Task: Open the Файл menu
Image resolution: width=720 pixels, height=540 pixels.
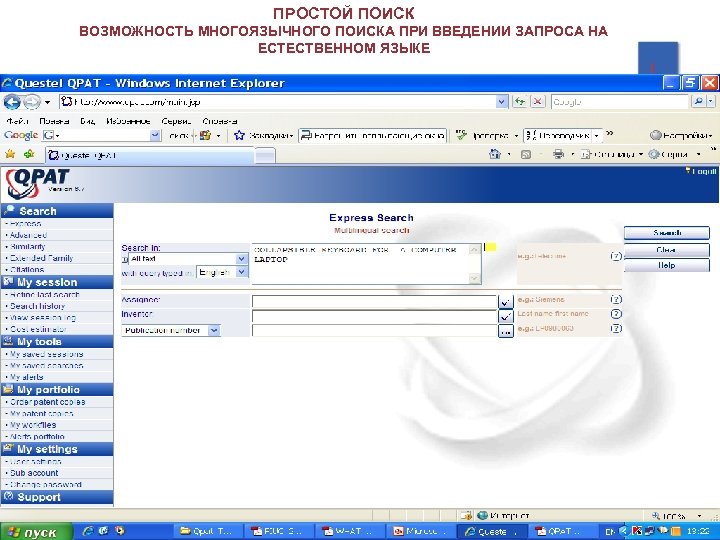Action: coord(17,121)
